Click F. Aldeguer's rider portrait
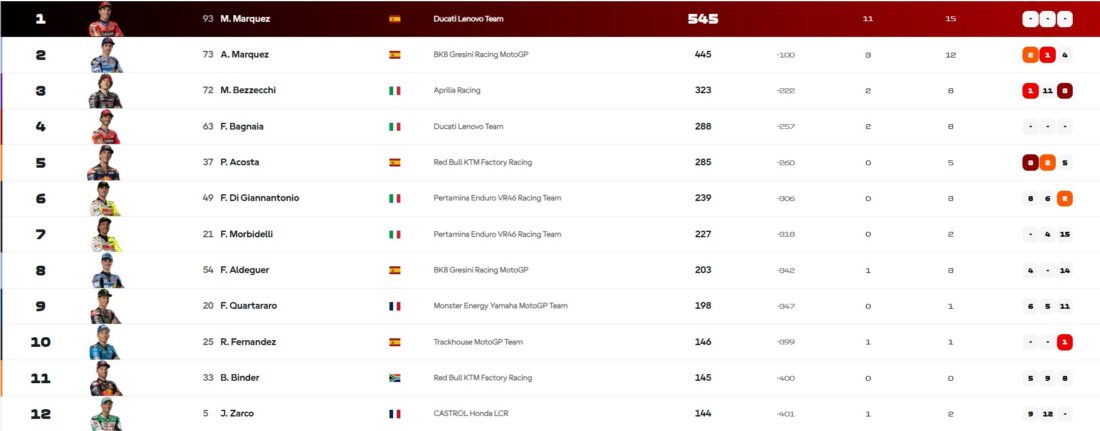1100x431 pixels. click(x=105, y=270)
